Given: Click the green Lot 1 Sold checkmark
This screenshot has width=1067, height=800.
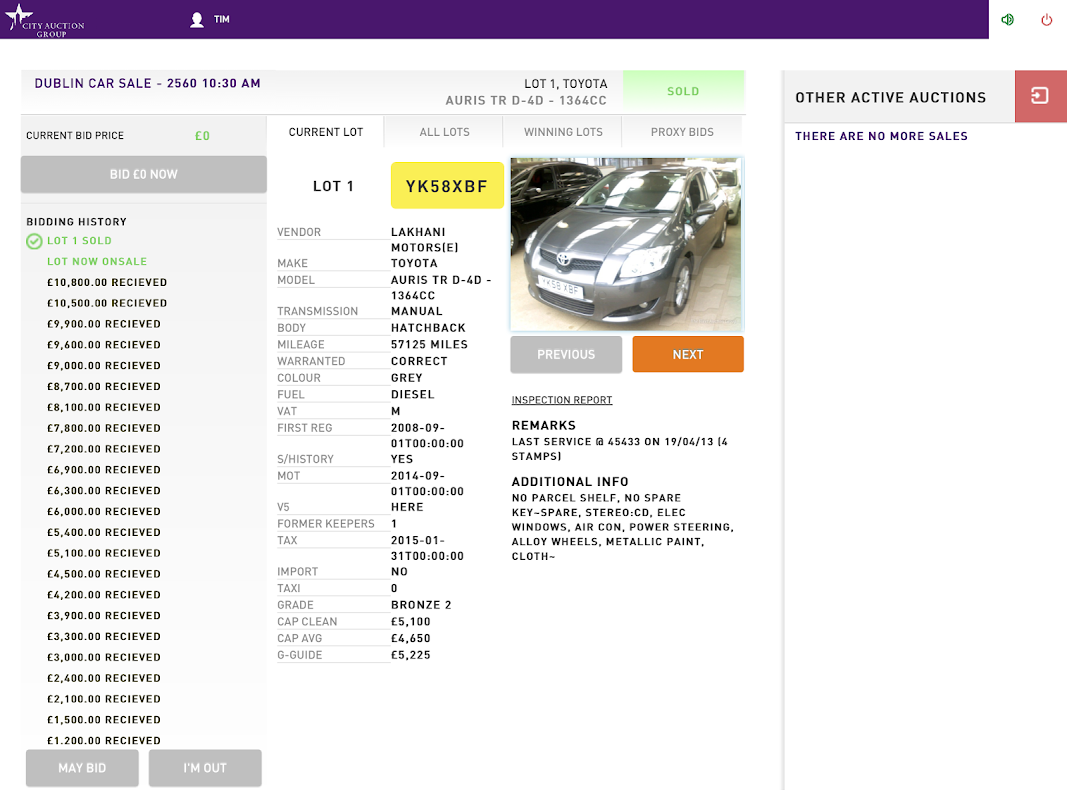Looking at the screenshot, I should coord(34,241).
